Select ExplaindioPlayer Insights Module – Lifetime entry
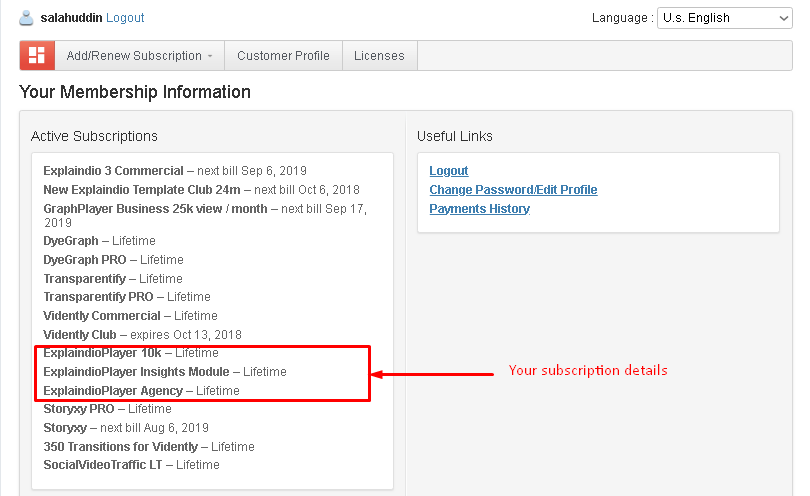The image size is (810, 496). (x=165, y=372)
